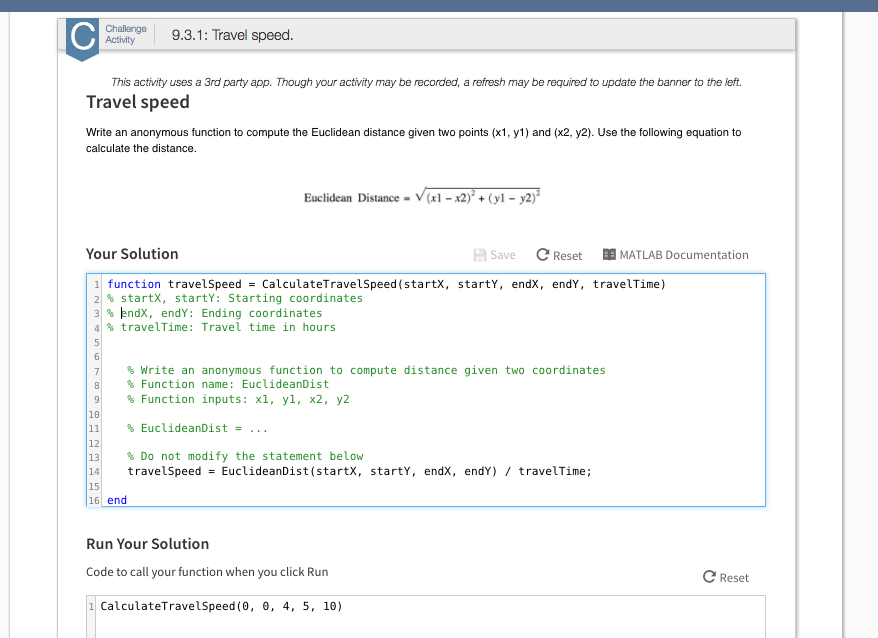Click the italic 3rd party app notice
Image resolution: width=878 pixels, height=638 pixels.
coord(426,82)
